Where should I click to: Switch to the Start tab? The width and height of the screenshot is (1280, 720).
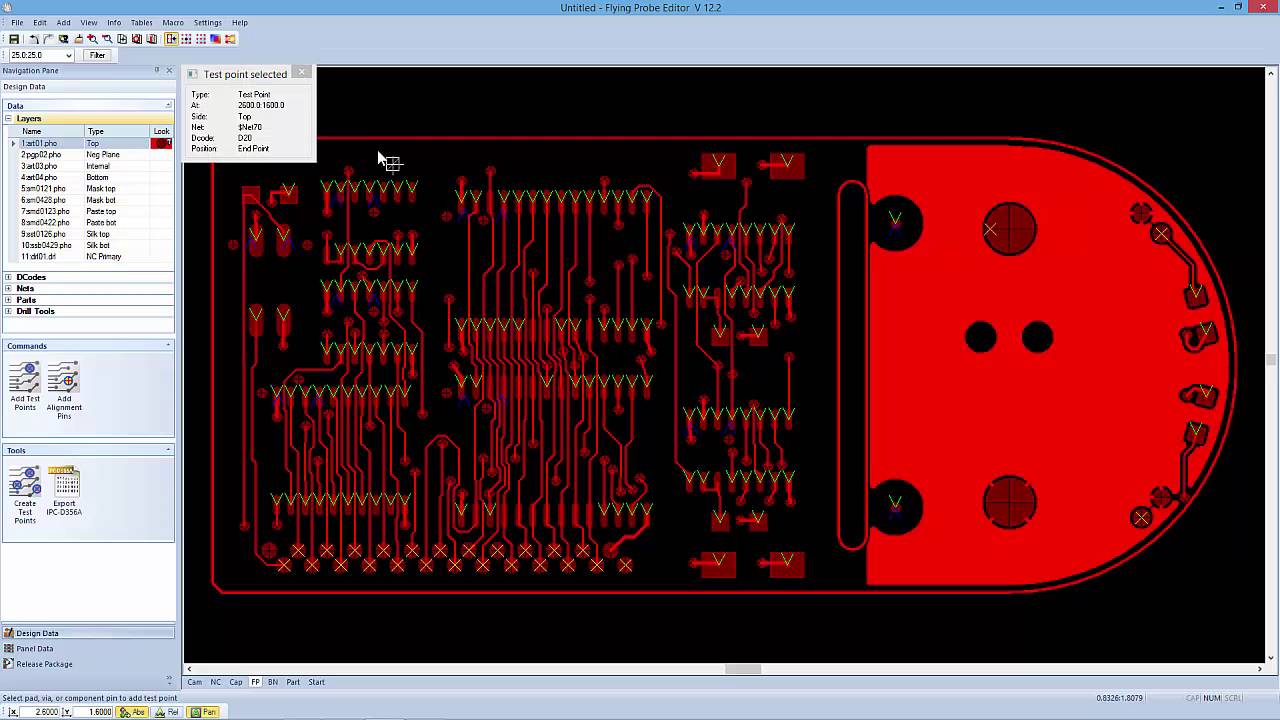pyautogui.click(x=316, y=682)
